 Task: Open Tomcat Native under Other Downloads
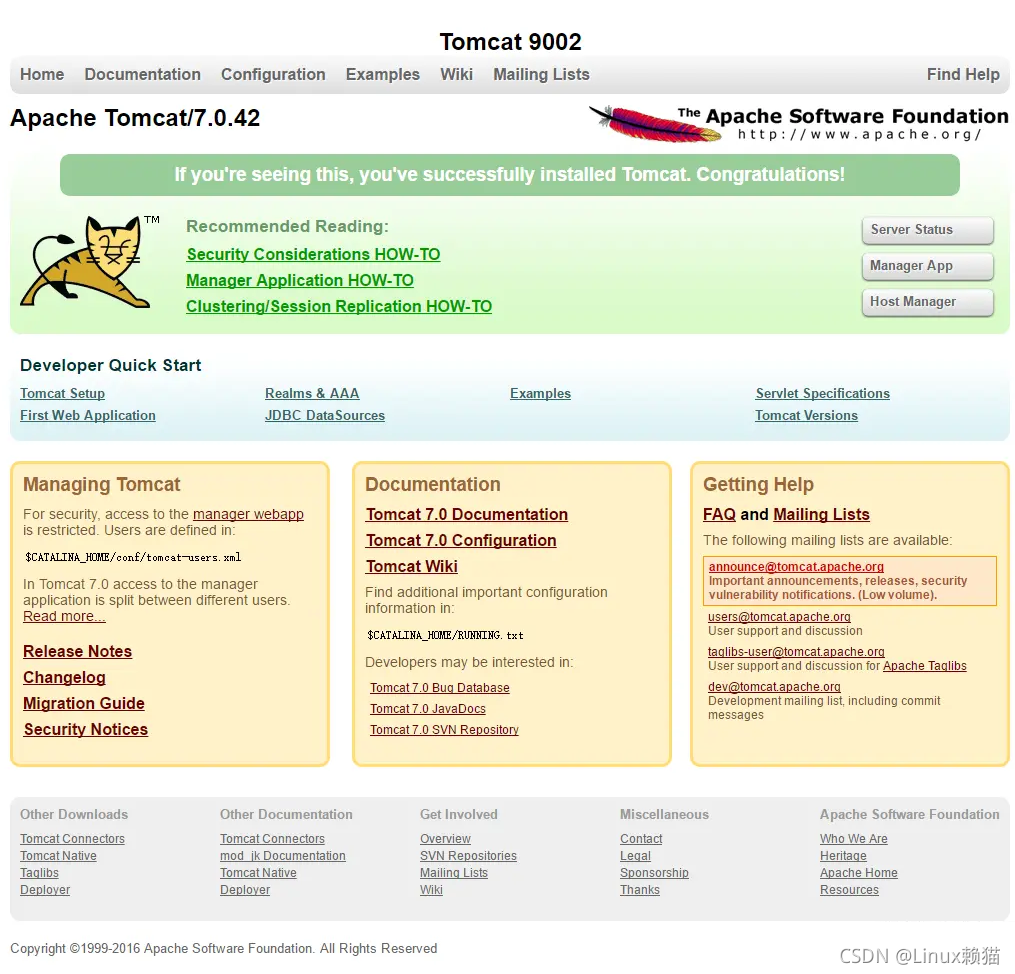coord(58,856)
